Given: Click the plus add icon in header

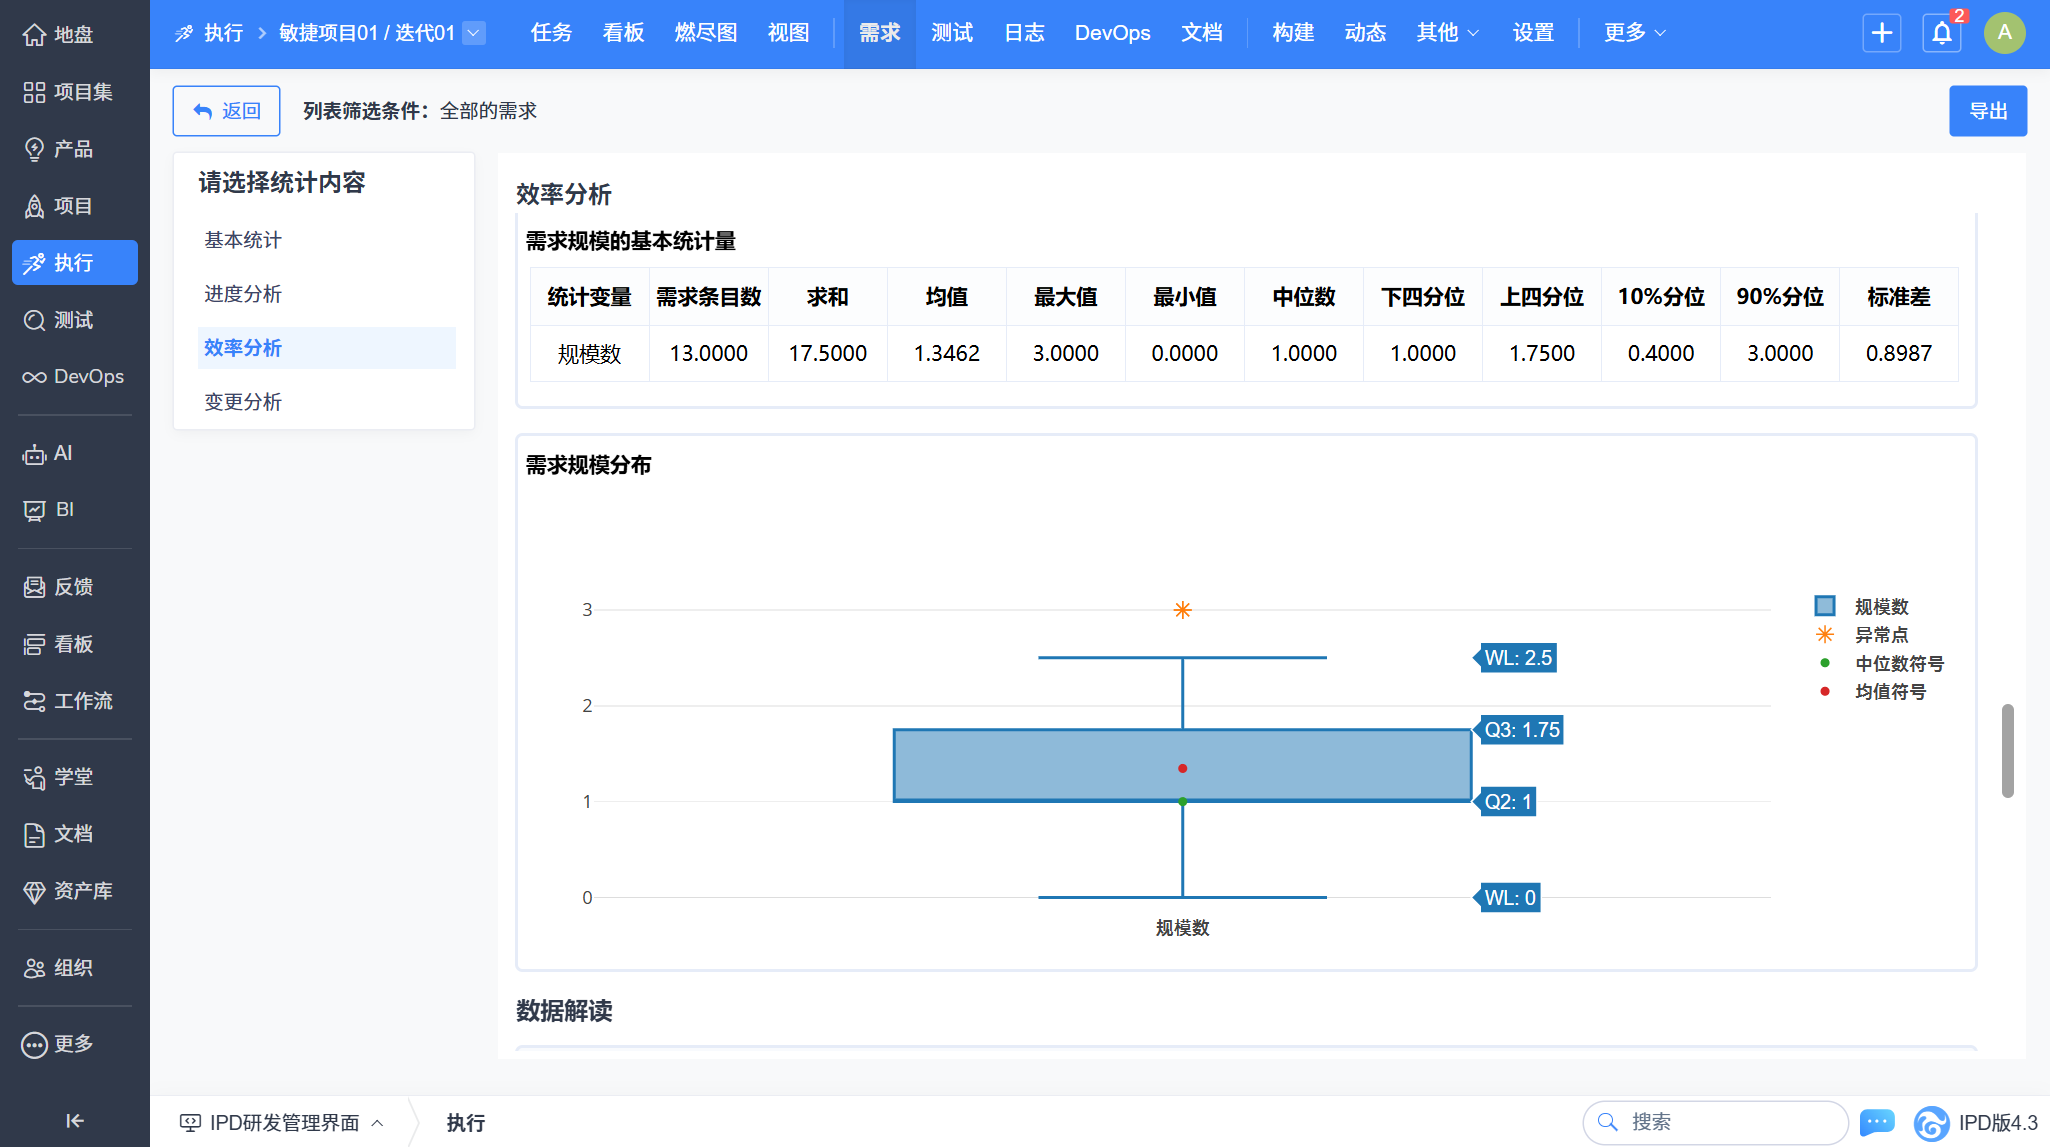Looking at the screenshot, I should (1881, 33).
